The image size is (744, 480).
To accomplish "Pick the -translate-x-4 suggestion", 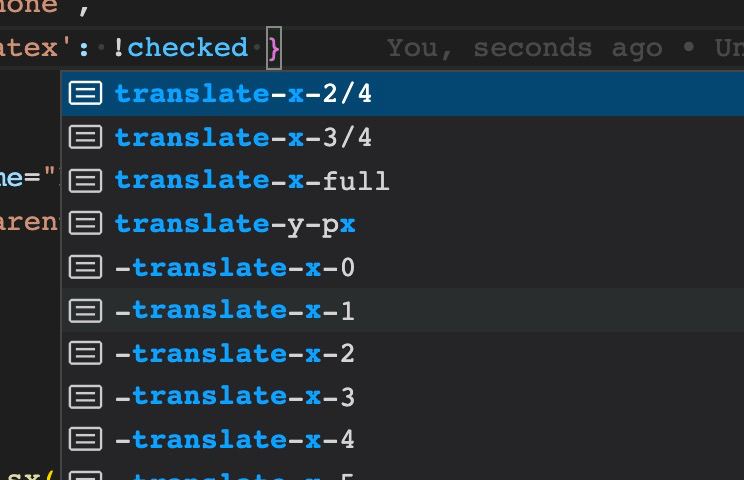I will [x=235, y=440].
